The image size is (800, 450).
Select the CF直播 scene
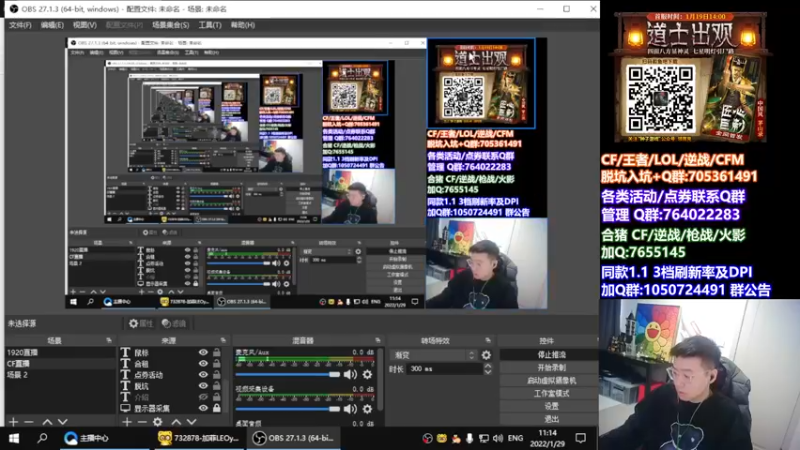60,364
